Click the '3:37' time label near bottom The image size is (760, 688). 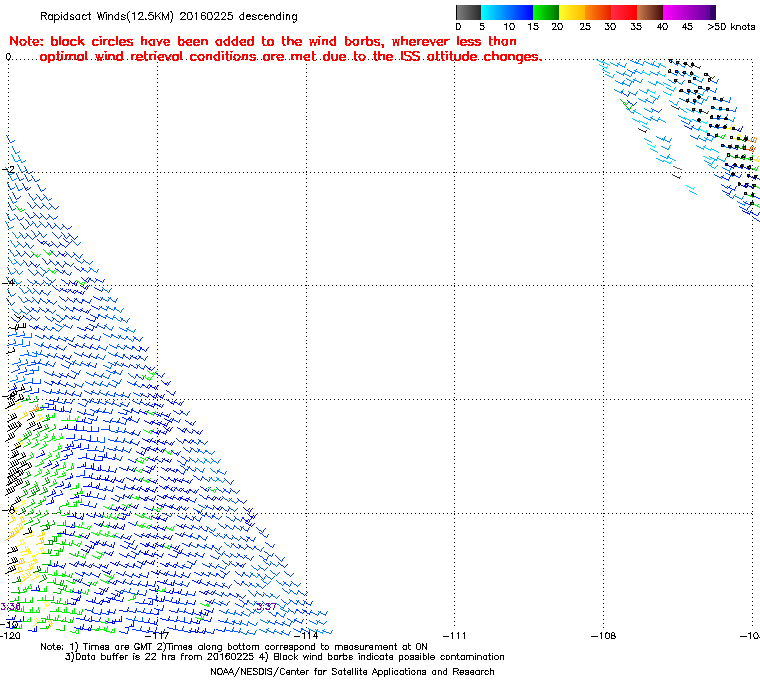coord(266,607)
